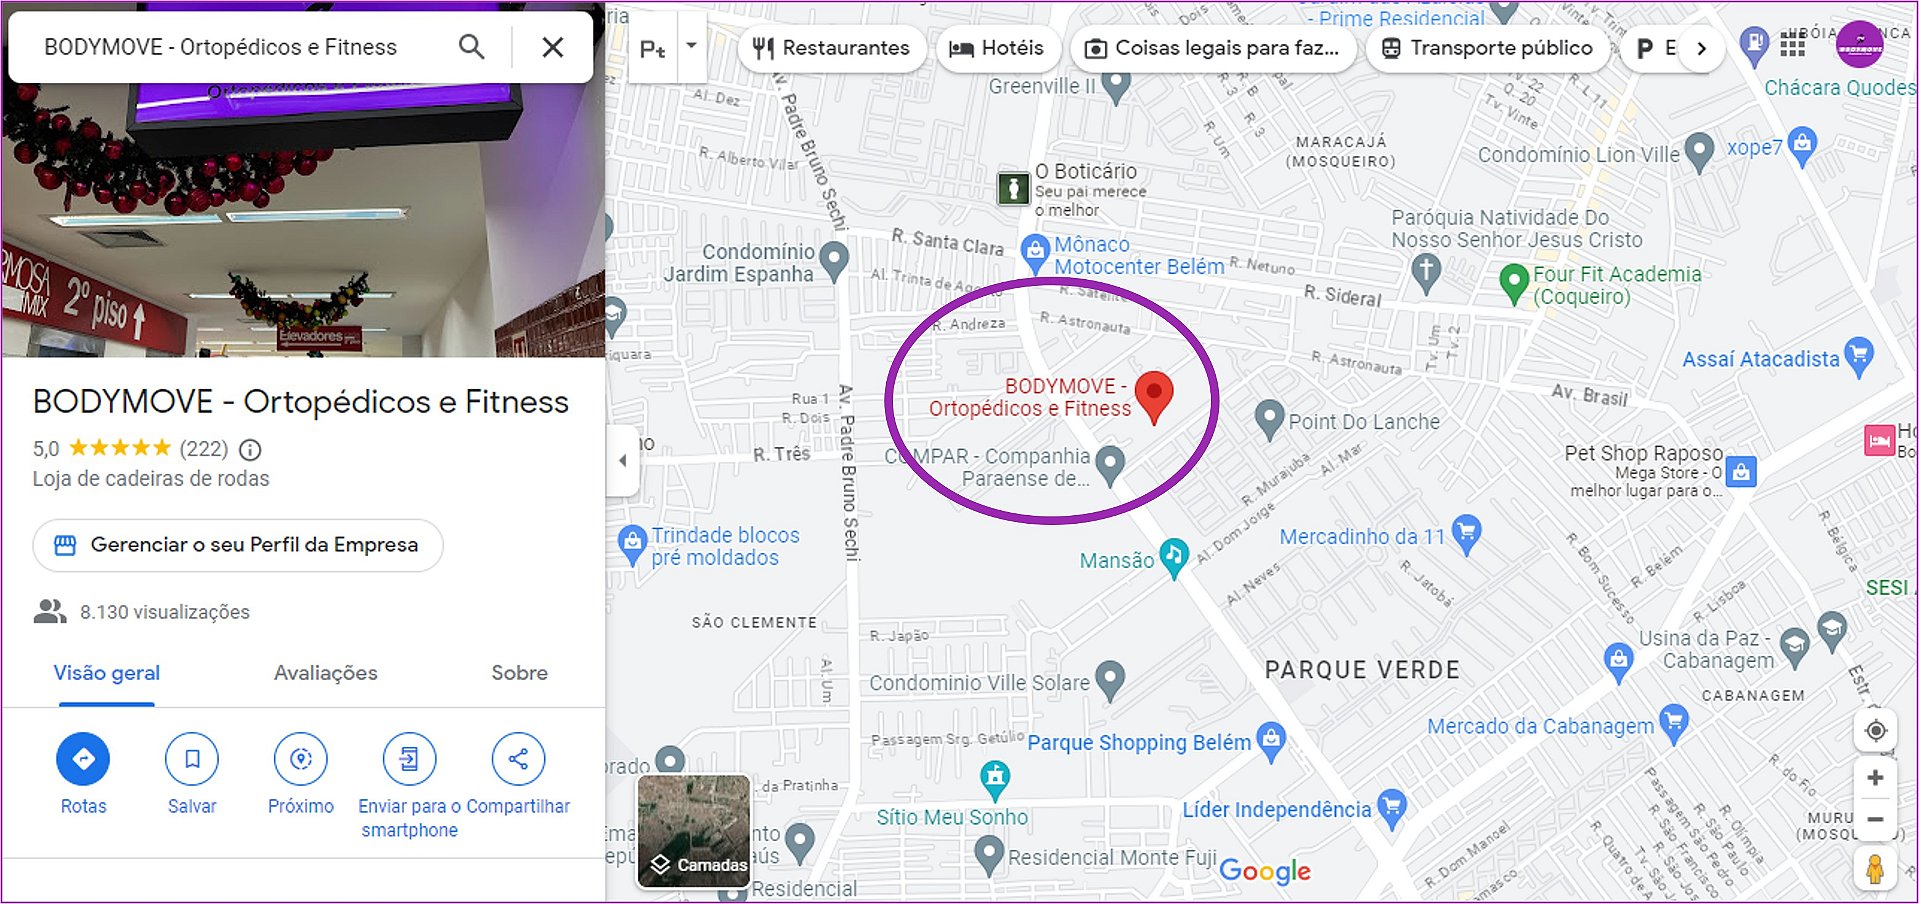Open the Sobre tab
Image resolution: width=1919 pixels, height=904 pixels.
point(519,673)
